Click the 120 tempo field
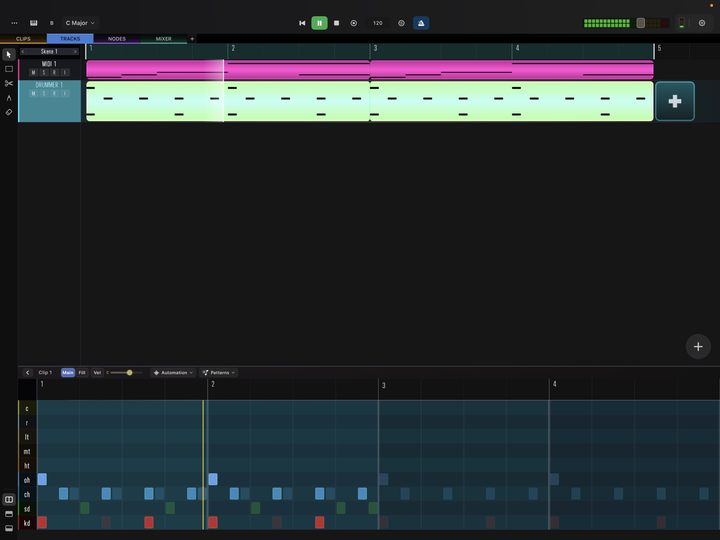The width and height of the screenshot is (720, 540). coord(378,23)
